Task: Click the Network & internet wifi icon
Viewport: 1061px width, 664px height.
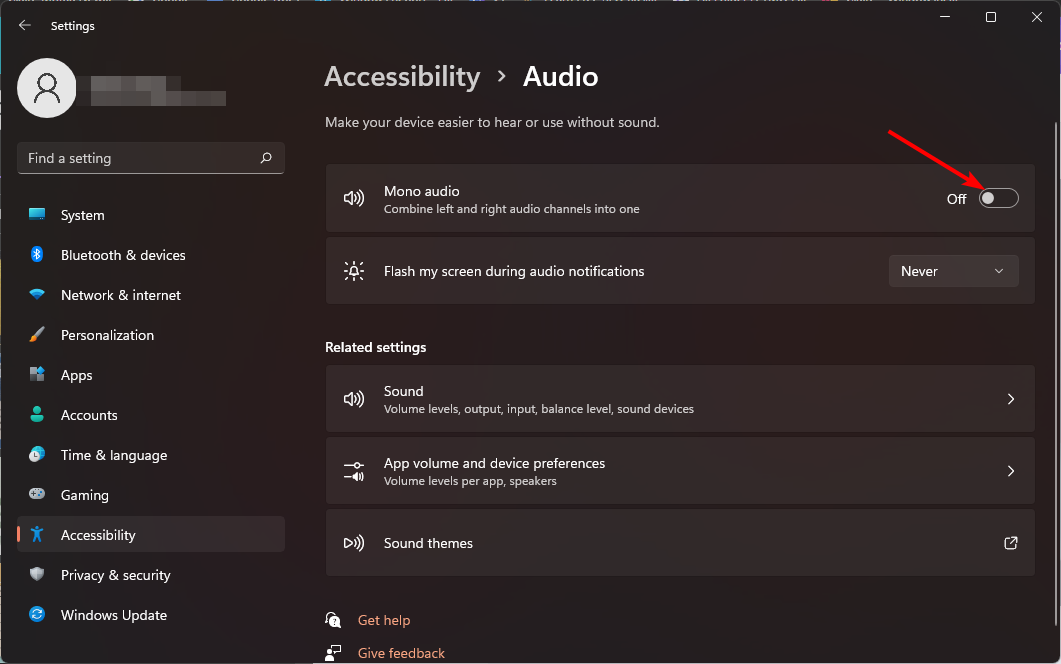Action: coord(37,295)
